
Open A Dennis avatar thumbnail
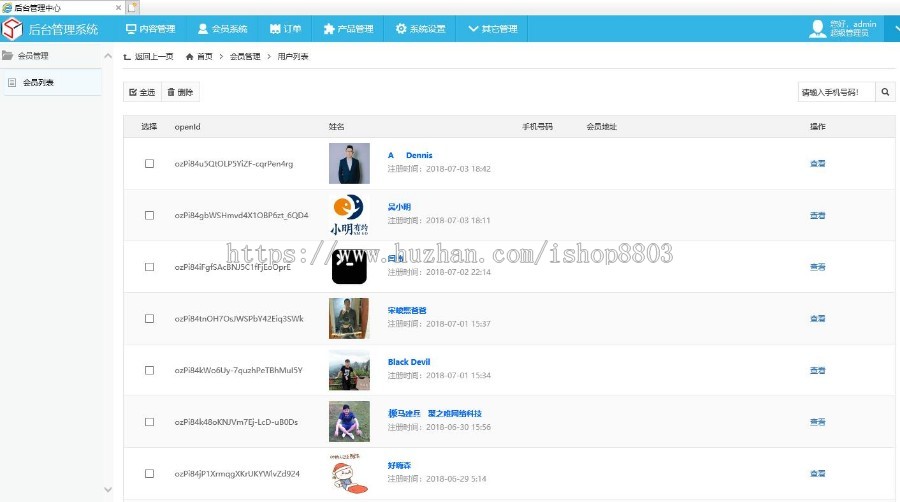click(349, 164)
